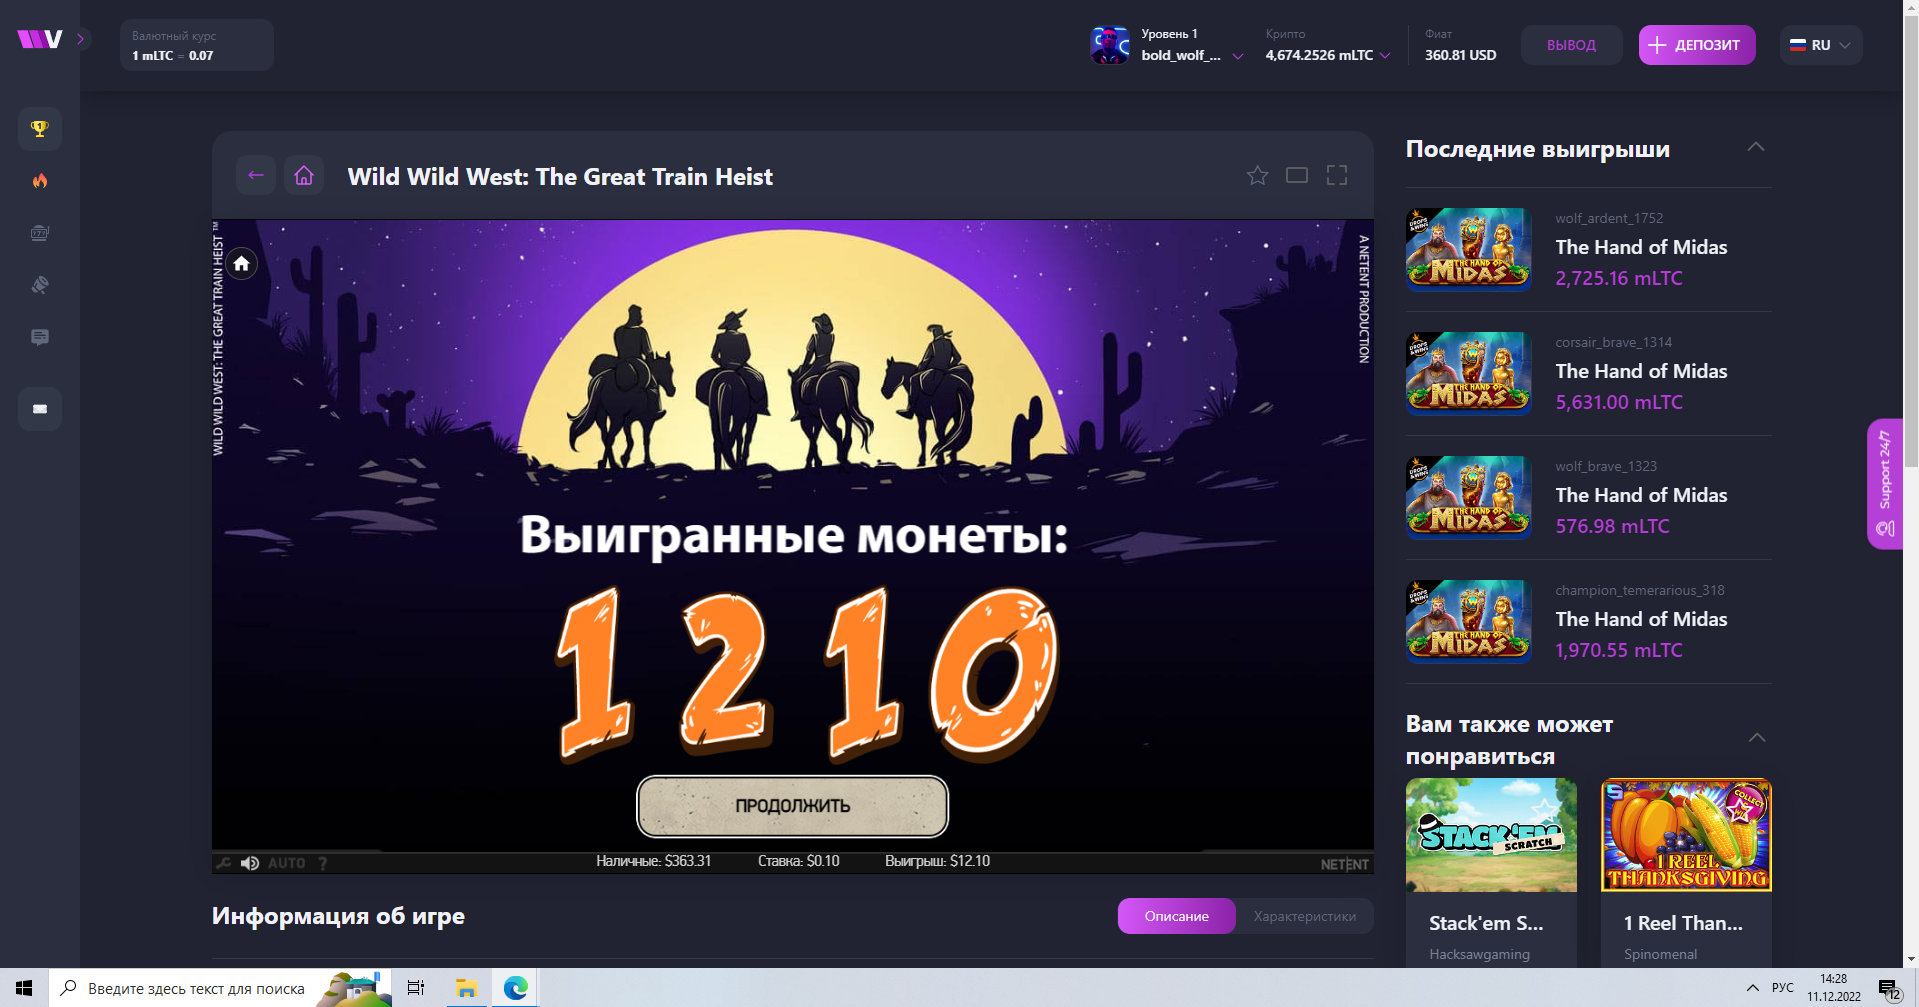Screen dimensions: 1919x1007
Task: Click the site logo in the header
Action: [x=40, y=39]
